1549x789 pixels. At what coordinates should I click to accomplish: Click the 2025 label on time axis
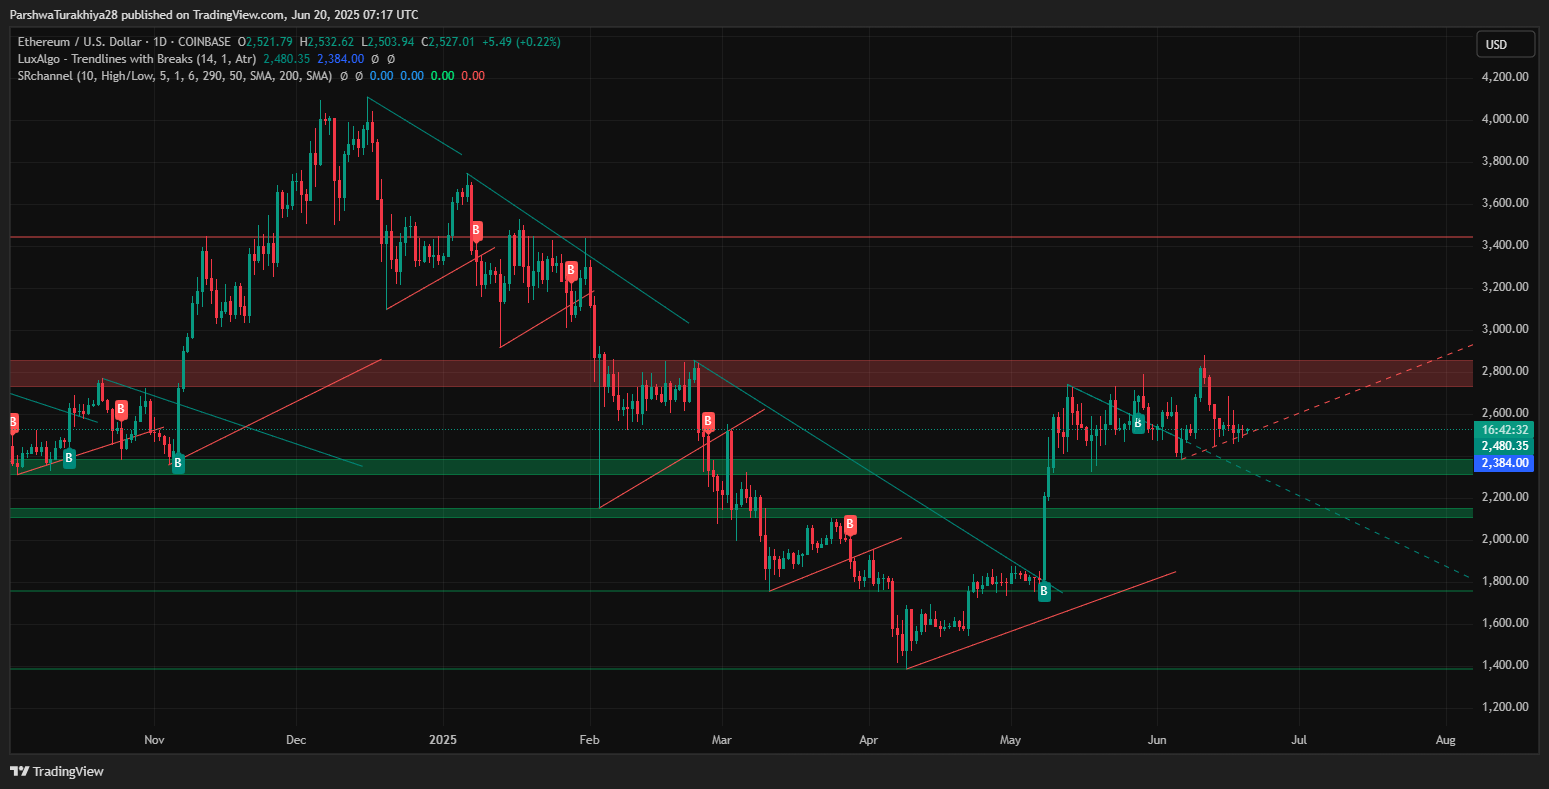coord(442,741)
